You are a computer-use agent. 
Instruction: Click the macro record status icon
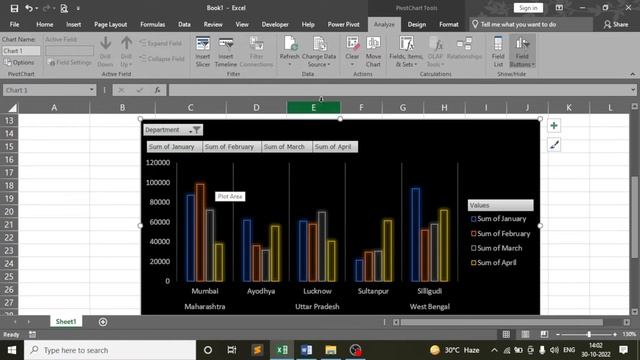click(32, 335)
